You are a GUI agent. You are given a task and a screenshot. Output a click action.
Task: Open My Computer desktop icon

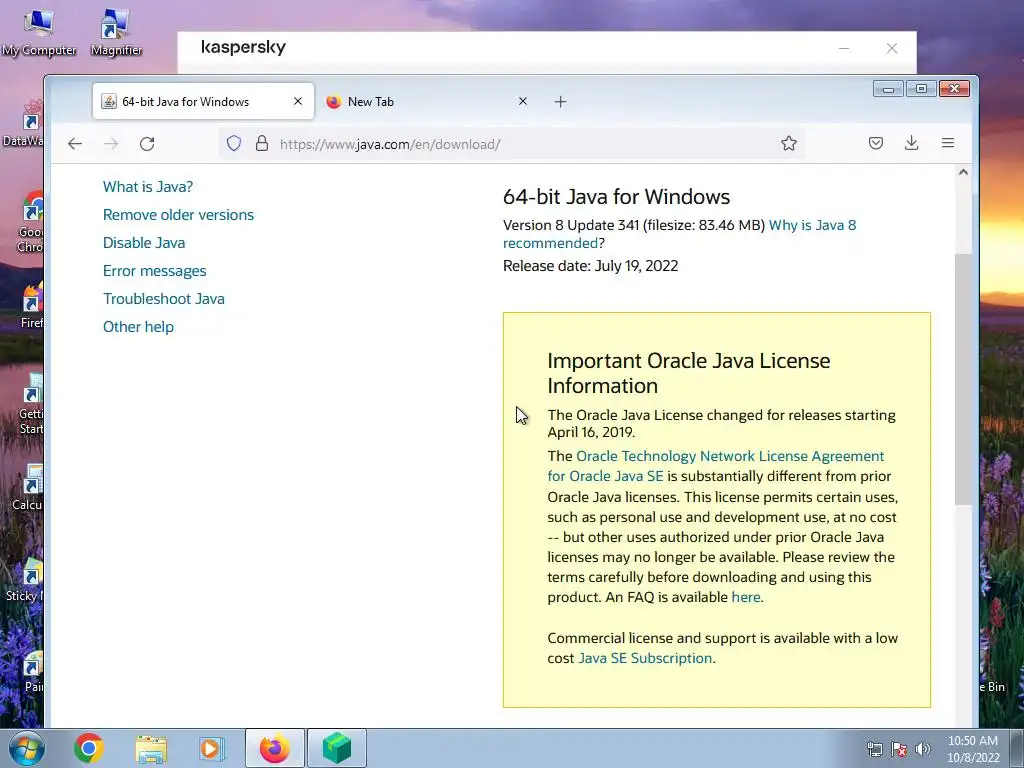pos(39,31)
